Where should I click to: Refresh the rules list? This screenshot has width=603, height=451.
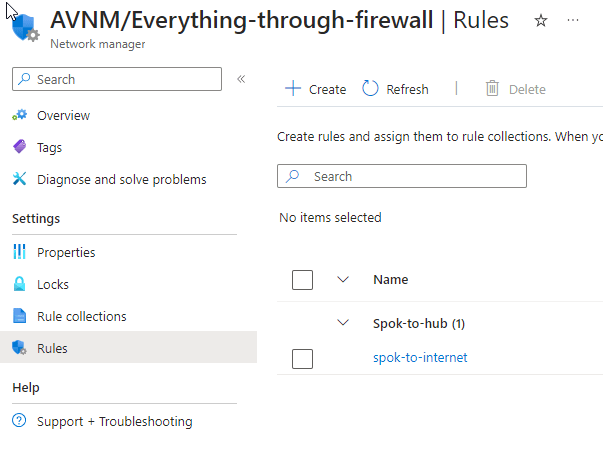pyautogui.click(x=395, y=89)
